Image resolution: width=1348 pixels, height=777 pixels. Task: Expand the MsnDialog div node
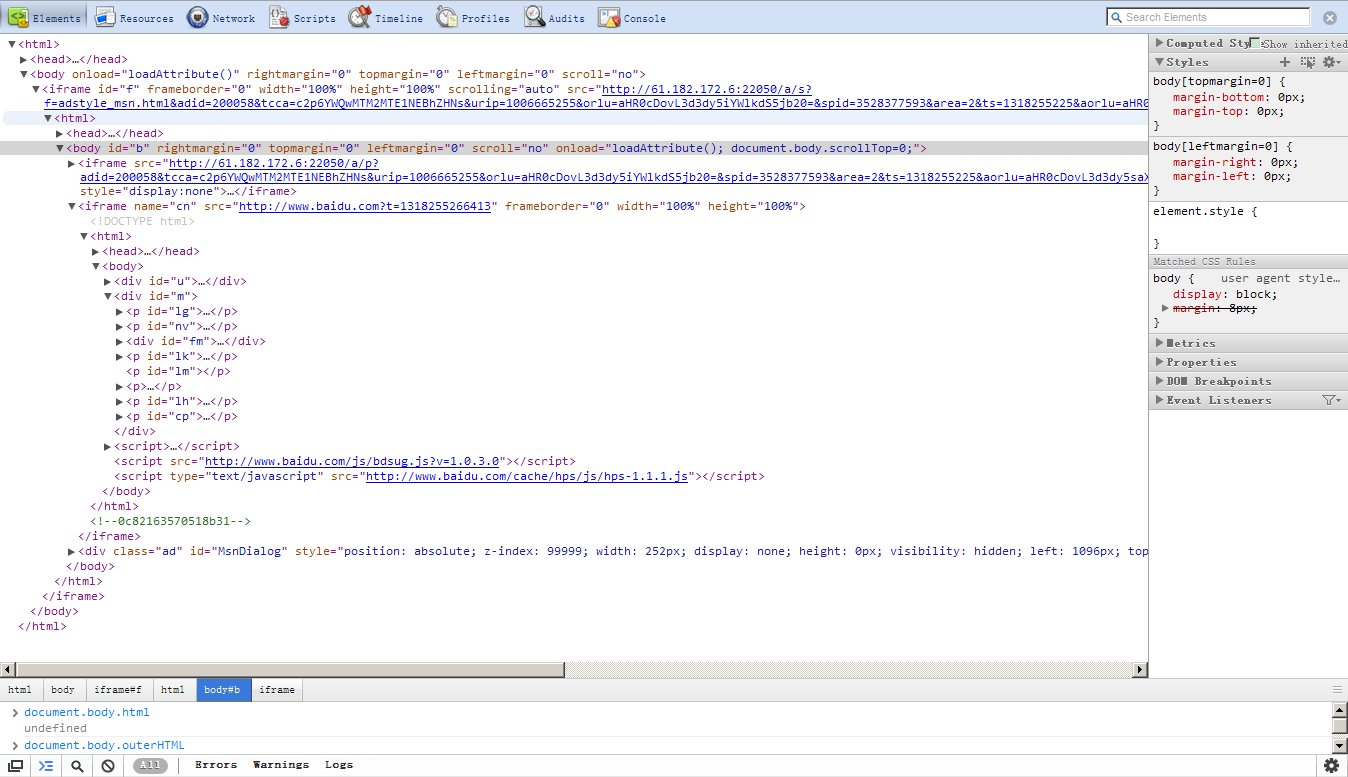(72, 552)
